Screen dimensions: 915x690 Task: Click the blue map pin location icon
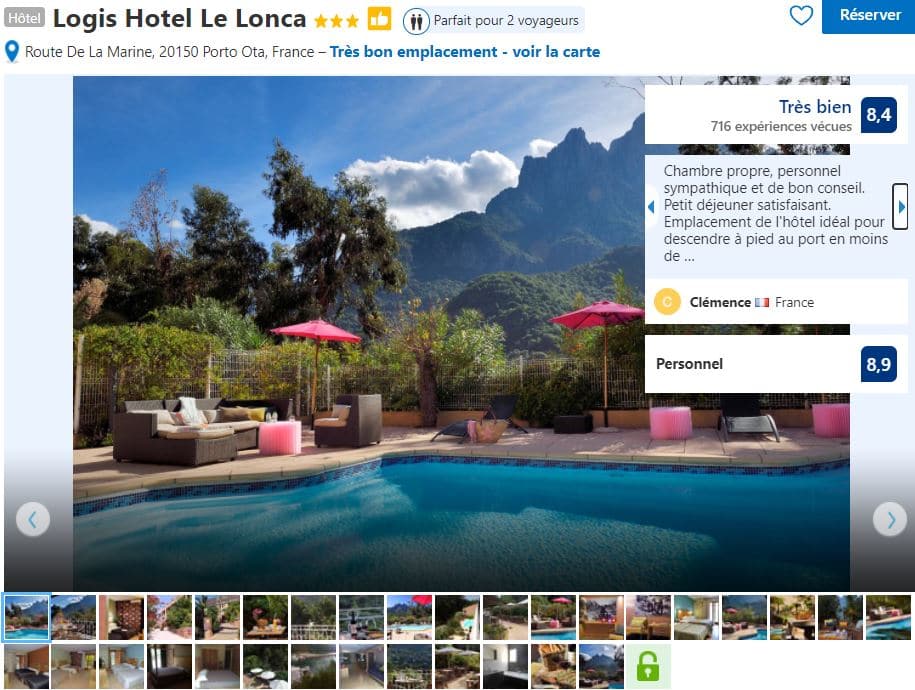pyautogui.click(x=12, y=51)
